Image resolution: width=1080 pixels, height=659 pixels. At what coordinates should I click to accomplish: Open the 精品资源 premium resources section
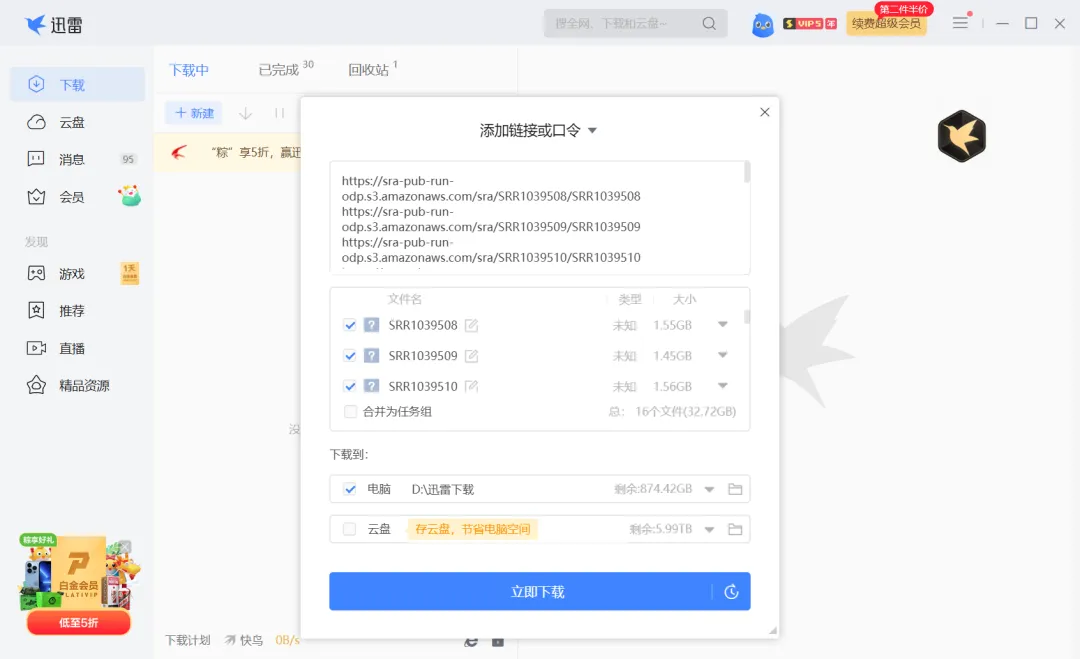click(x=77, y=386)
